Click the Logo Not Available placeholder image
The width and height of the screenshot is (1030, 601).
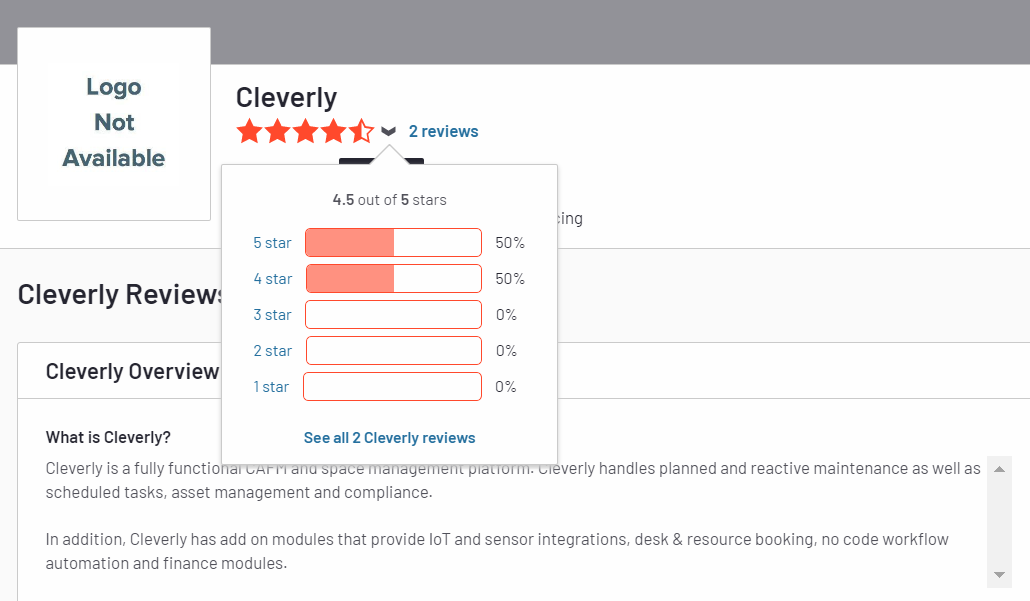[x=113, y=122]
